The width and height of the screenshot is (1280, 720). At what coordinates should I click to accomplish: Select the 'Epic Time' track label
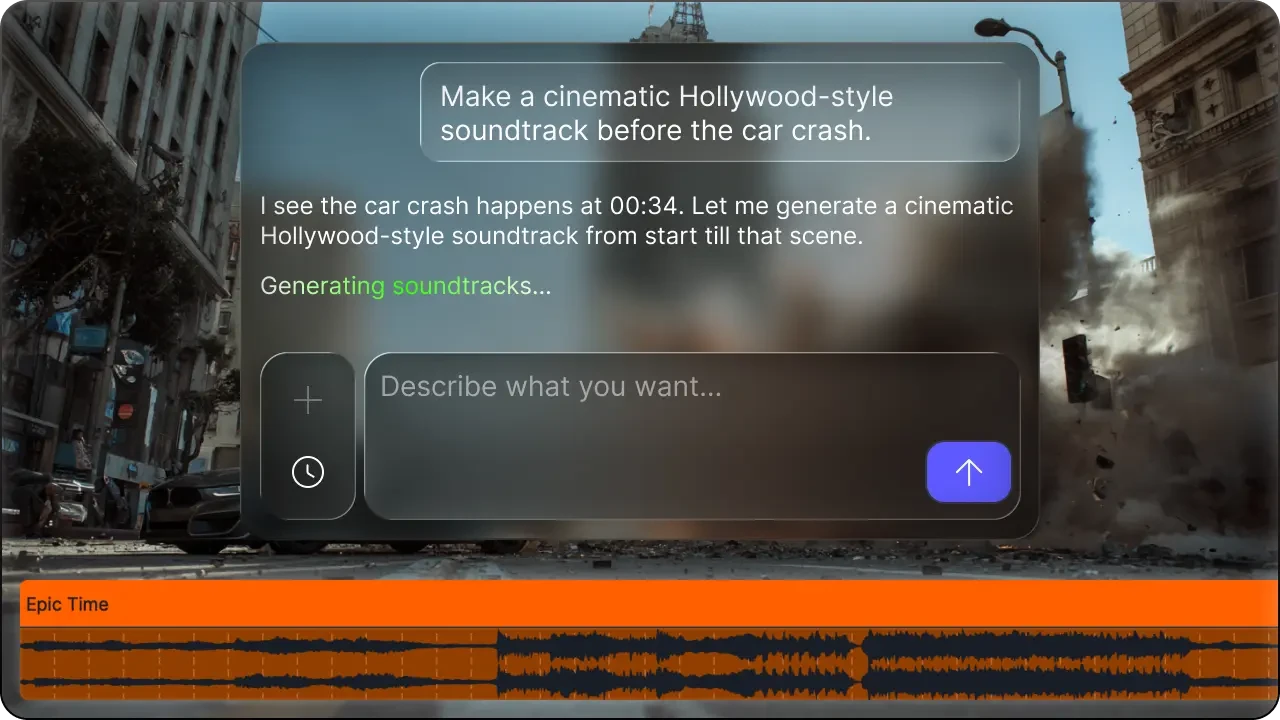67,605
